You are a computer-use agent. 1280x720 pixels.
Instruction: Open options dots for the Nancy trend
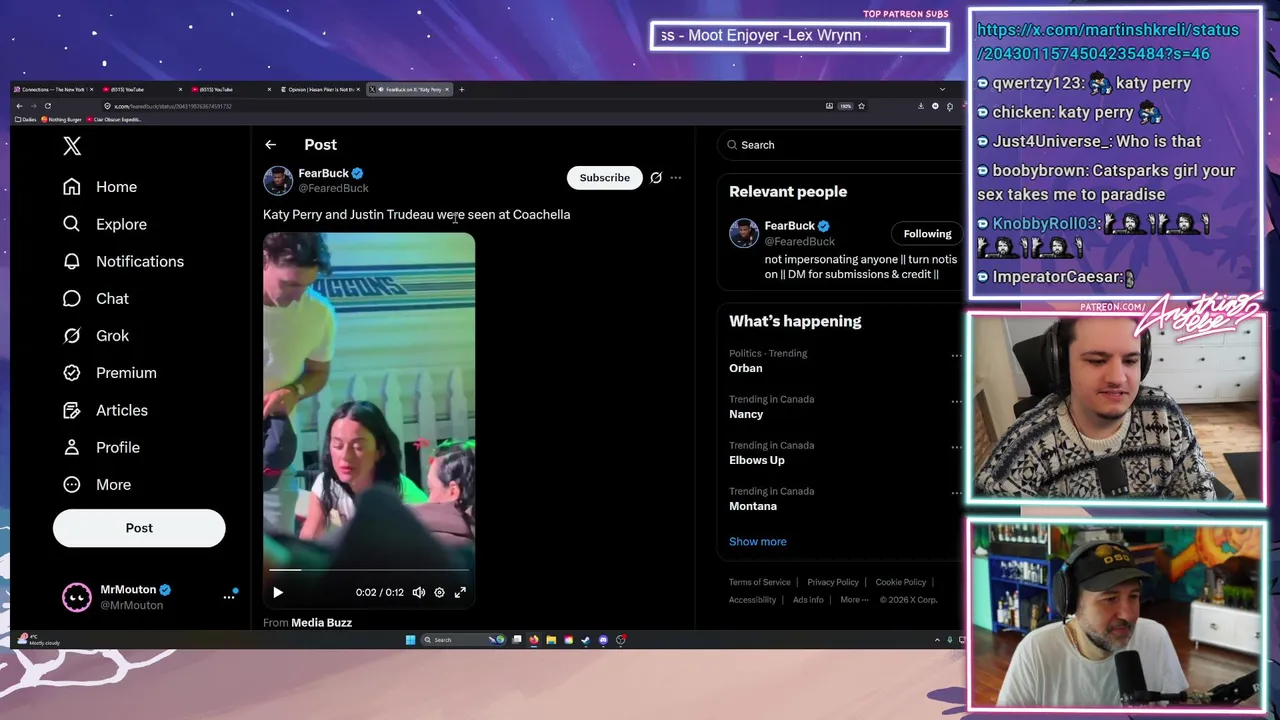click(956, 401)
